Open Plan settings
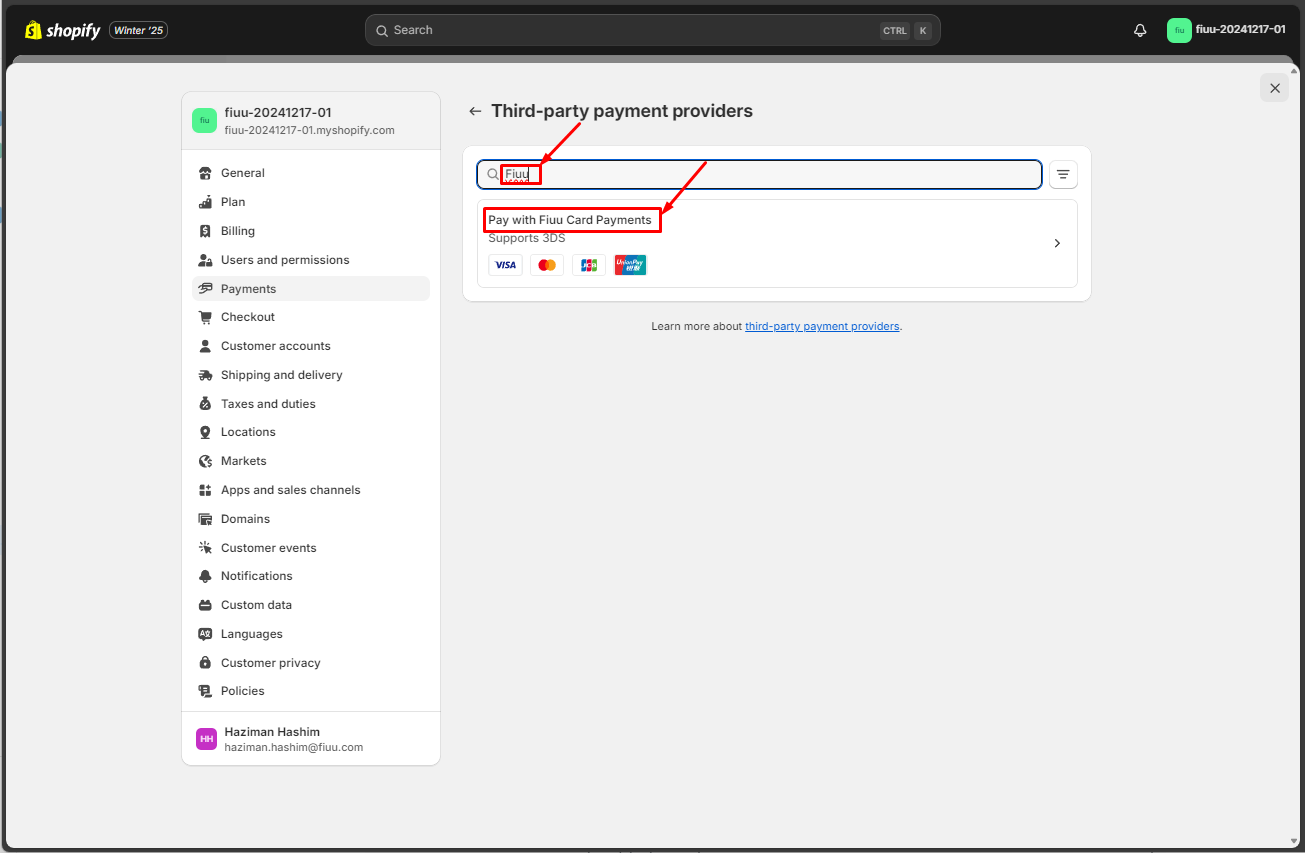The width and height of the screenshot is (1305, 853). pyautogui.click(x=311, y=202)
